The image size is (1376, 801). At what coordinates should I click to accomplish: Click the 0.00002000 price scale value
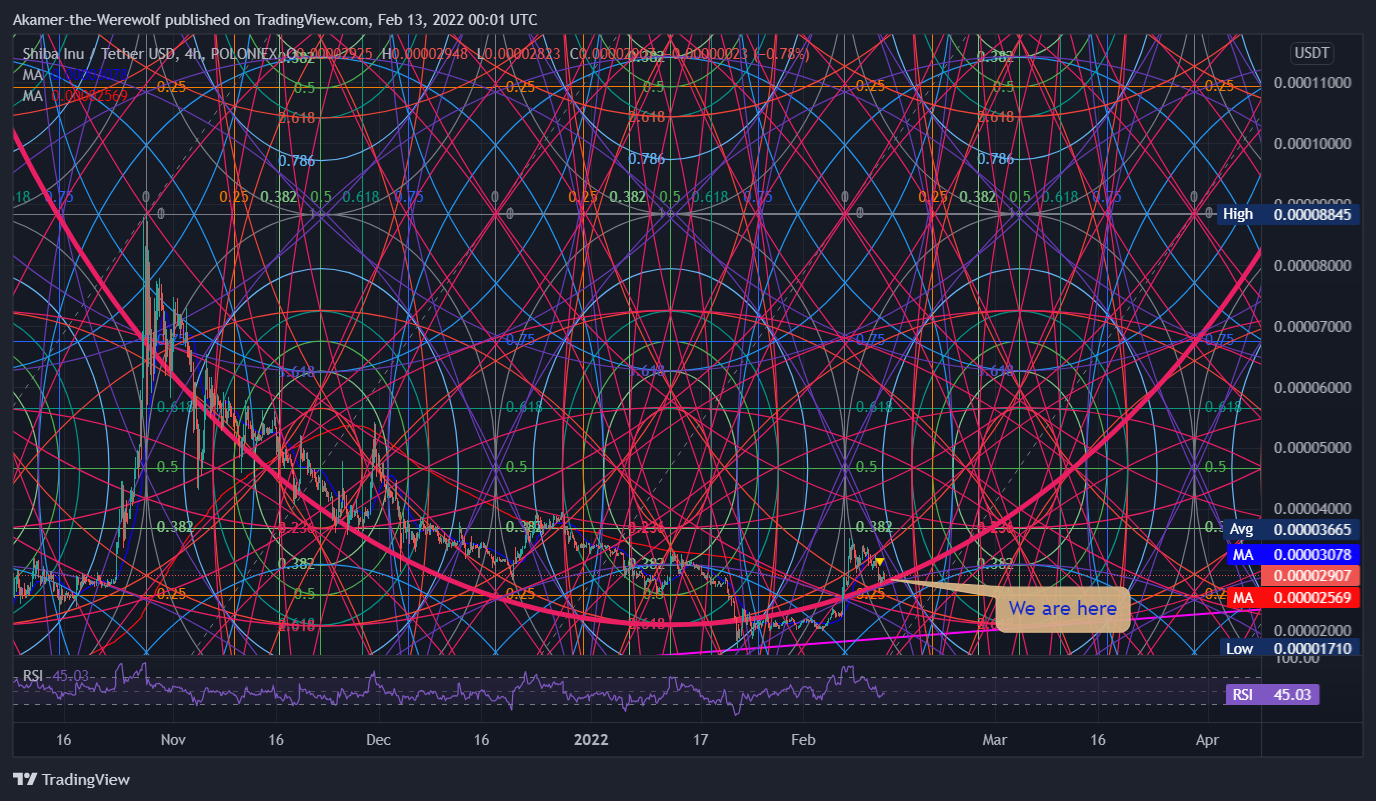pyautogui.click(x=1312, y=631)
